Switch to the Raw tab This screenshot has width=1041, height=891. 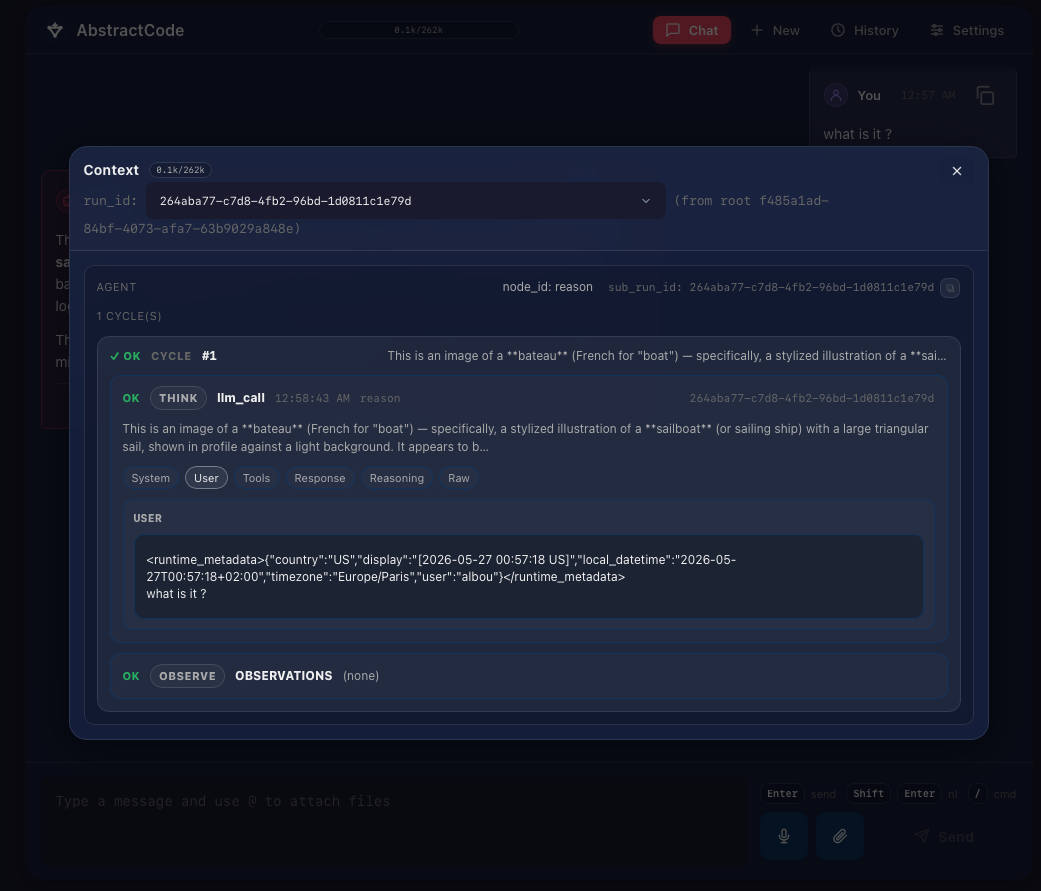[459, 478]
